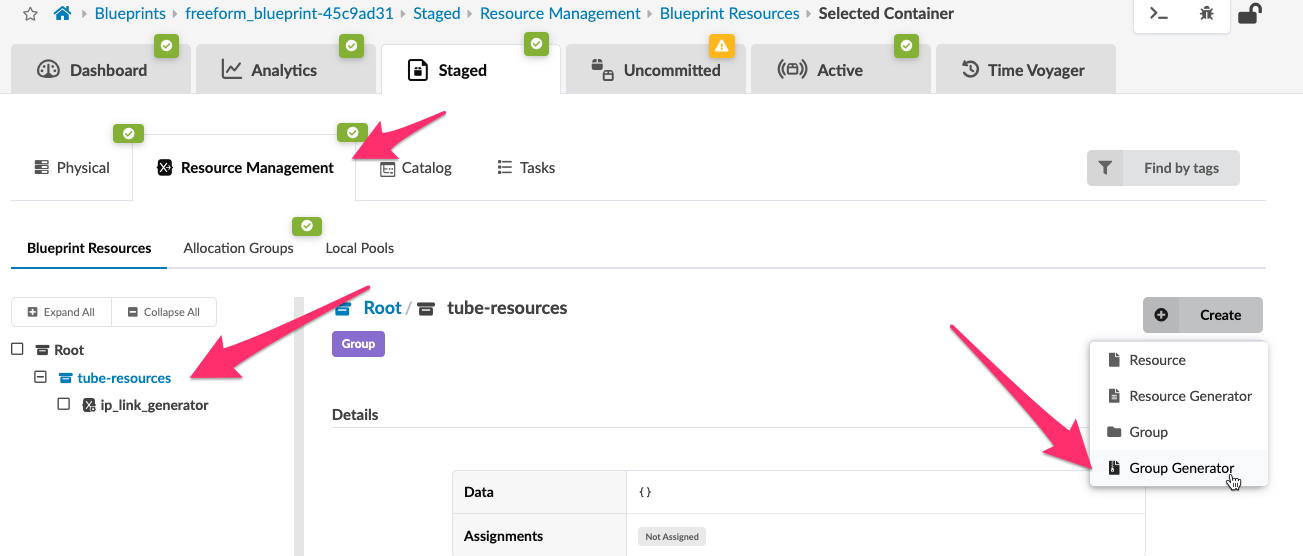Click Find by tags button

(1180, 168)
